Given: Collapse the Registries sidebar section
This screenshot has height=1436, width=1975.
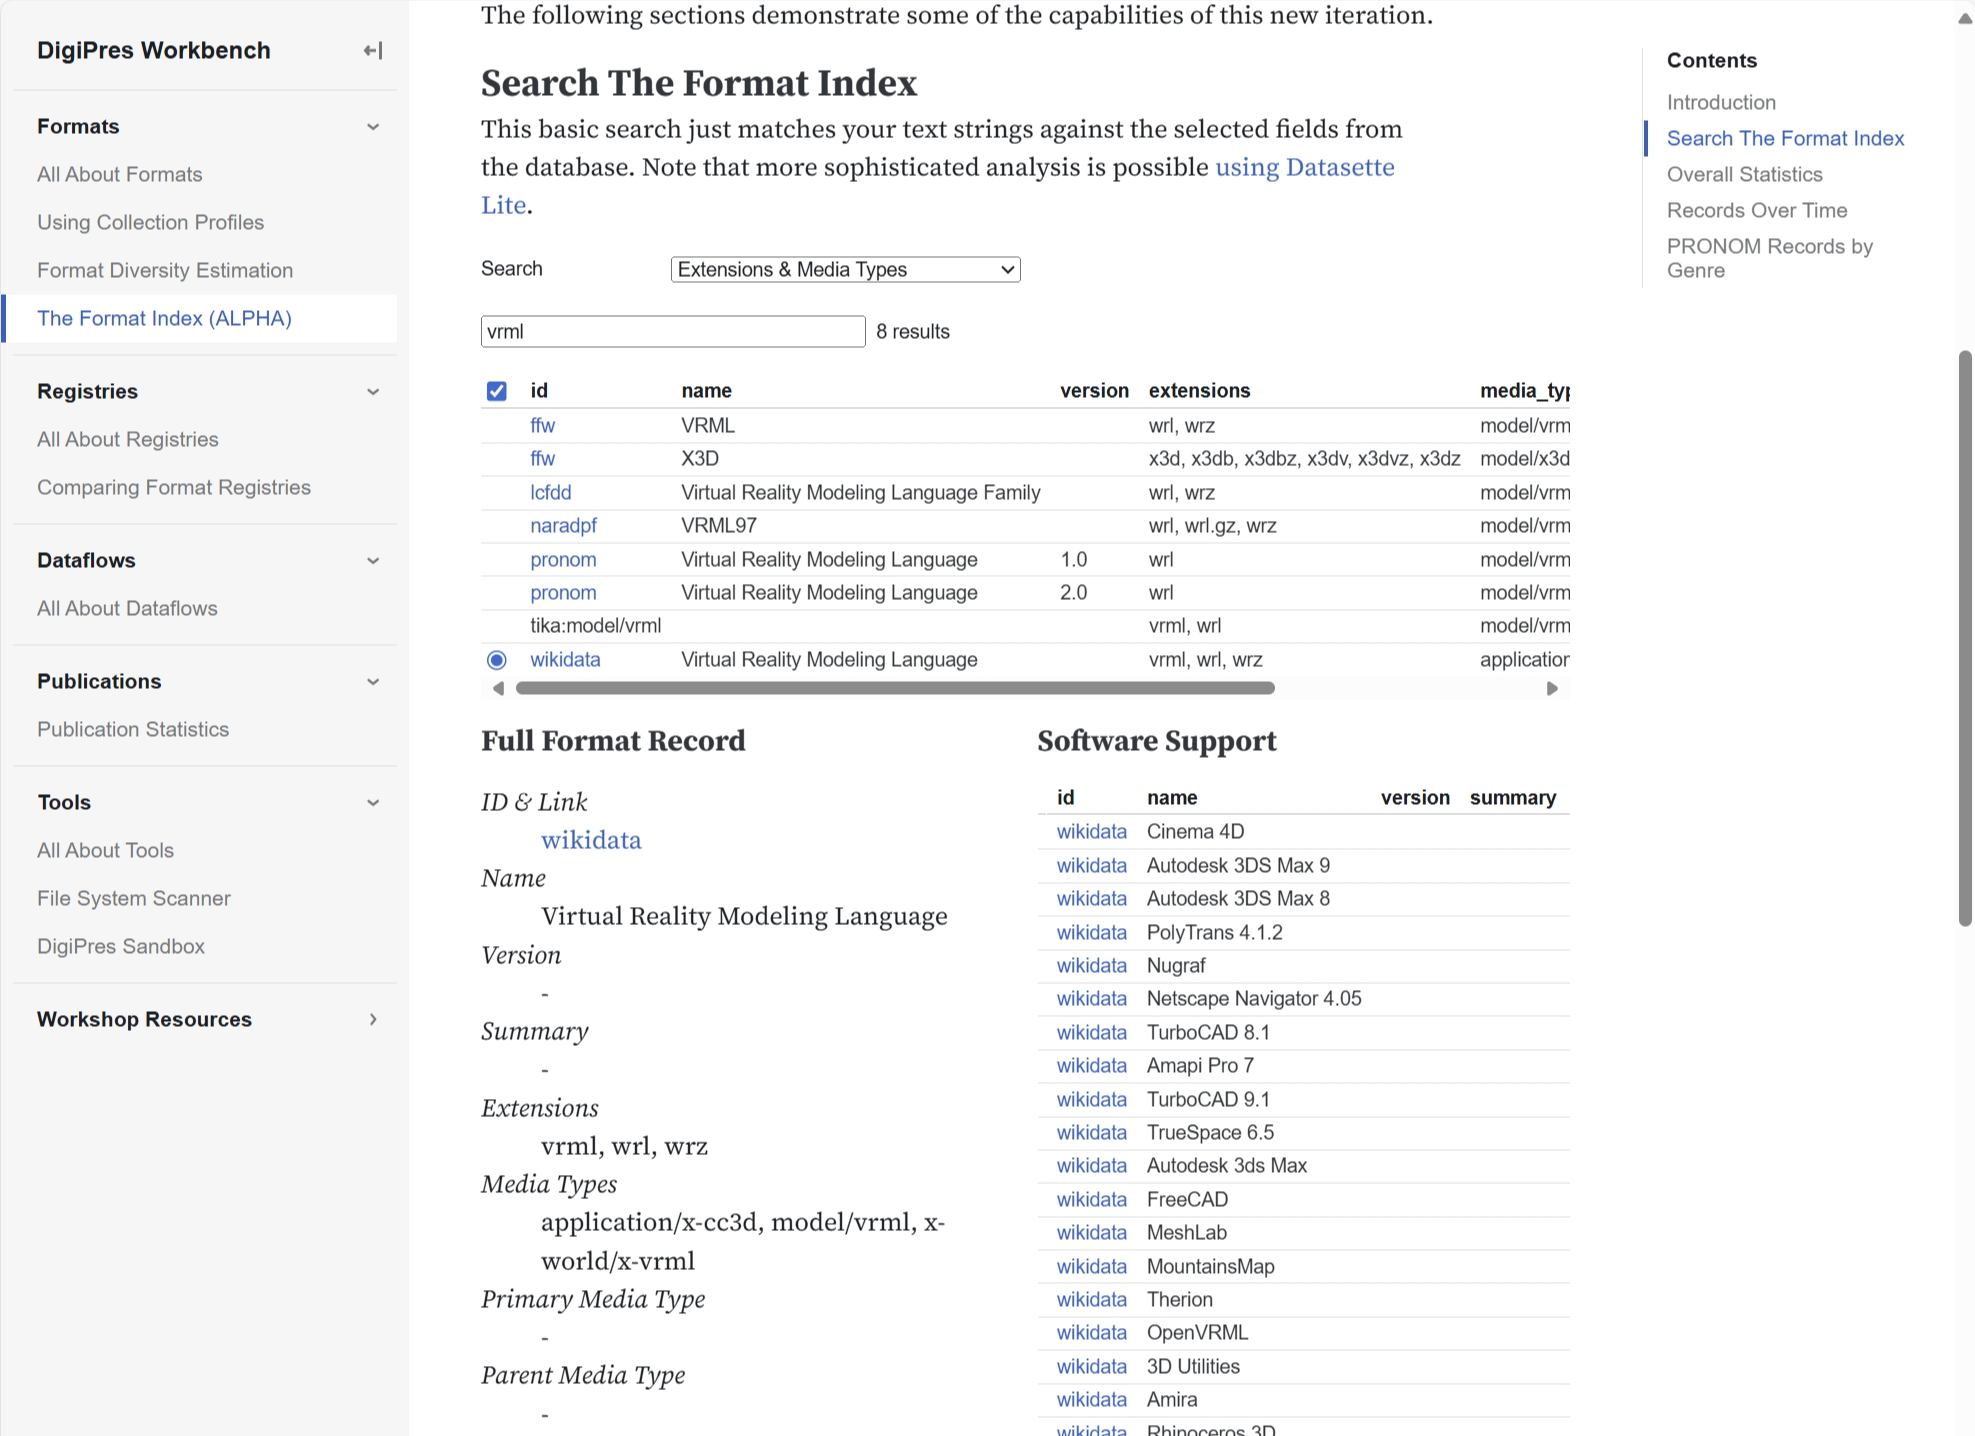Looking at the screenshot, I should click(373, 392).
